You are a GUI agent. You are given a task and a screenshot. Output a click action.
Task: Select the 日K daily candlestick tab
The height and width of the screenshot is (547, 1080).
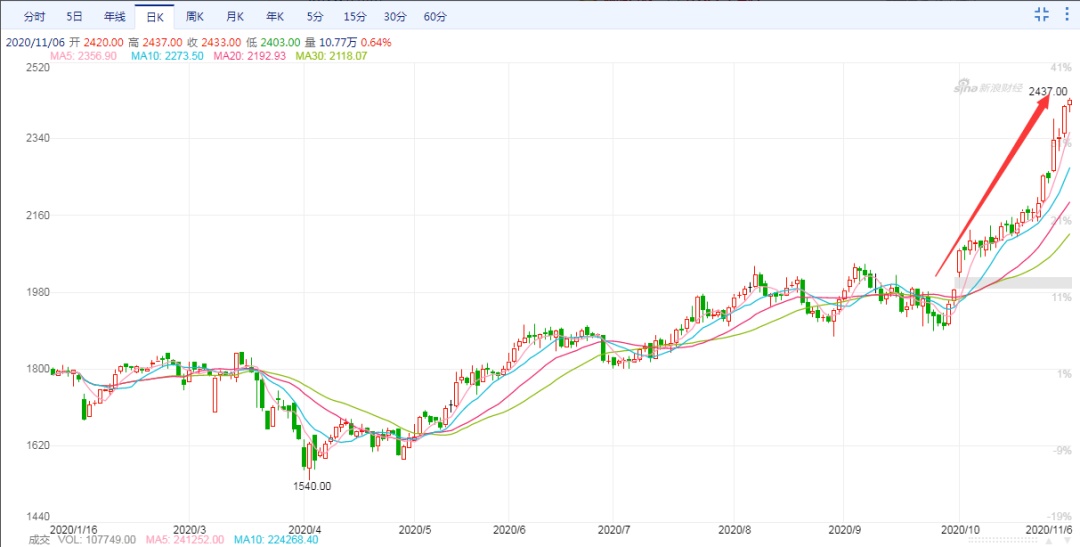click(154, 17)
